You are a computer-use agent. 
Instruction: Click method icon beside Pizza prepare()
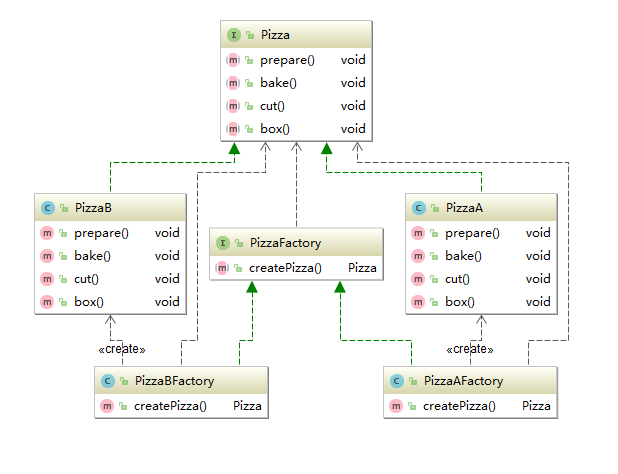coord(233,60)
